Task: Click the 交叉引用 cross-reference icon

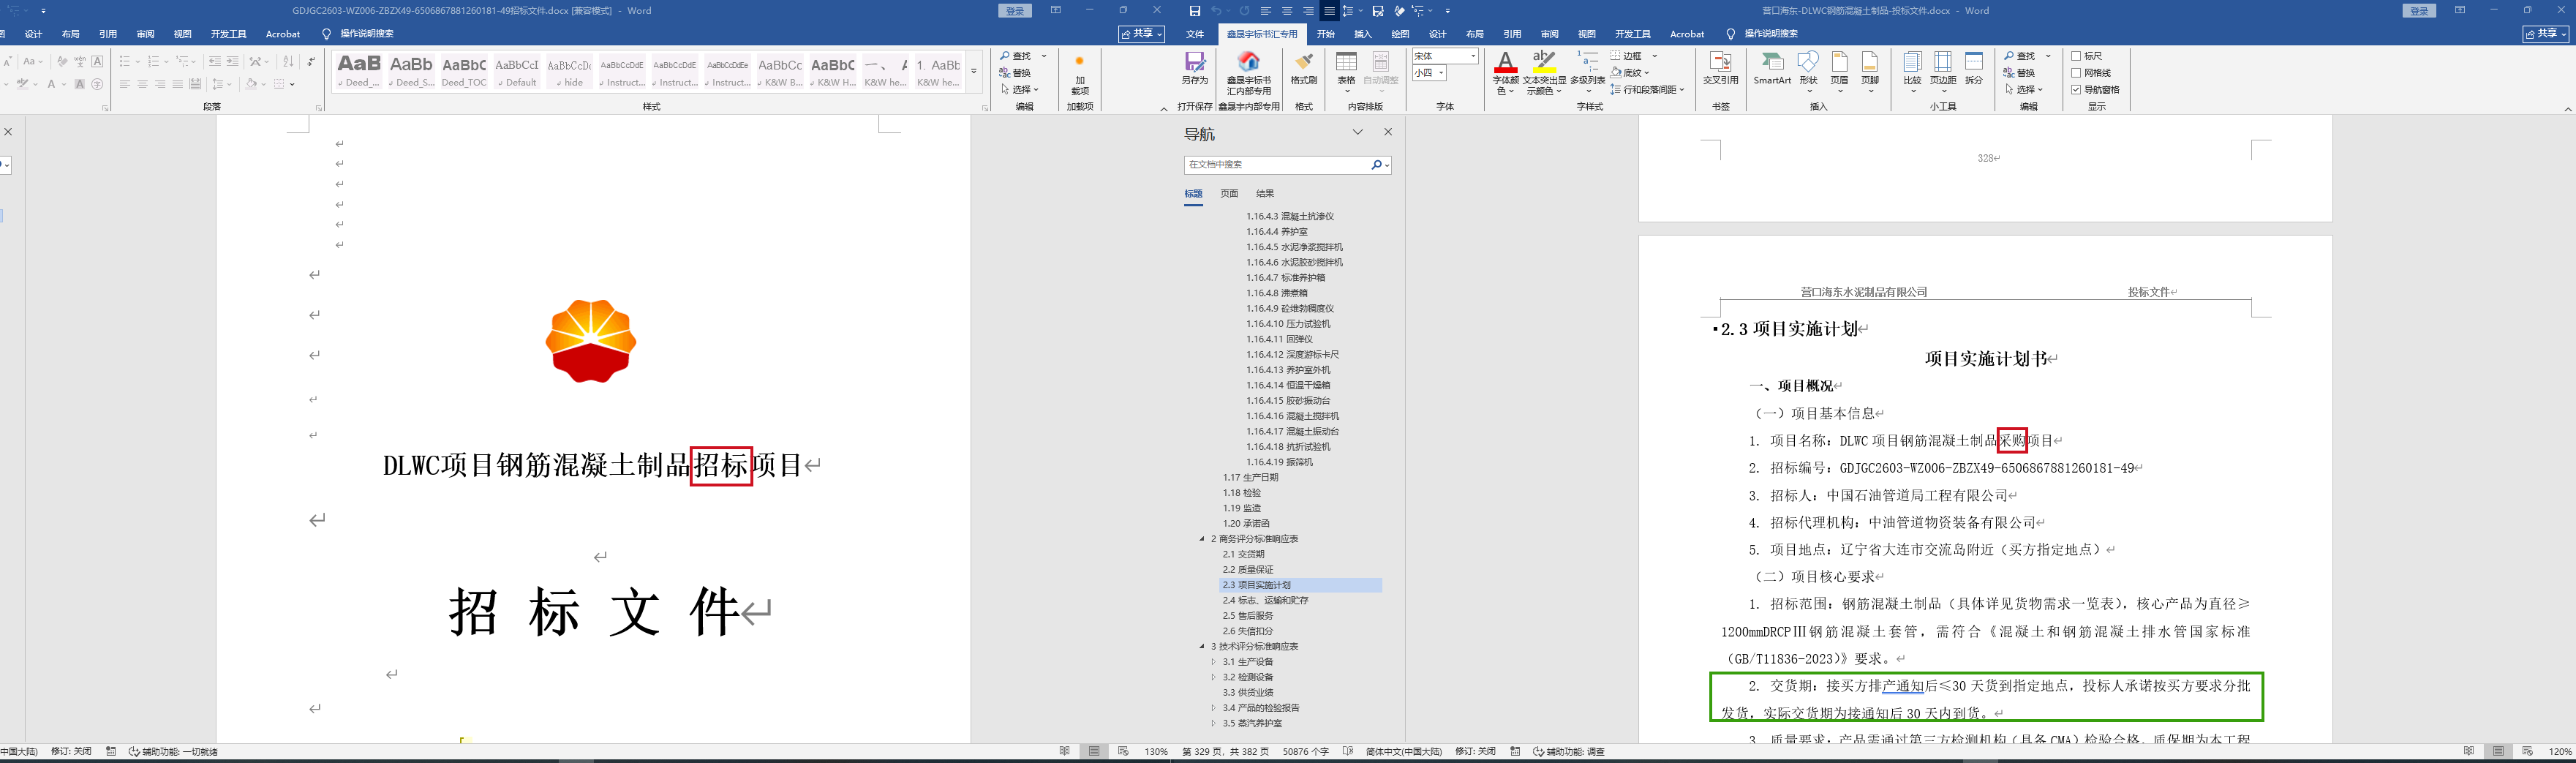Action: pos(1720,68)
